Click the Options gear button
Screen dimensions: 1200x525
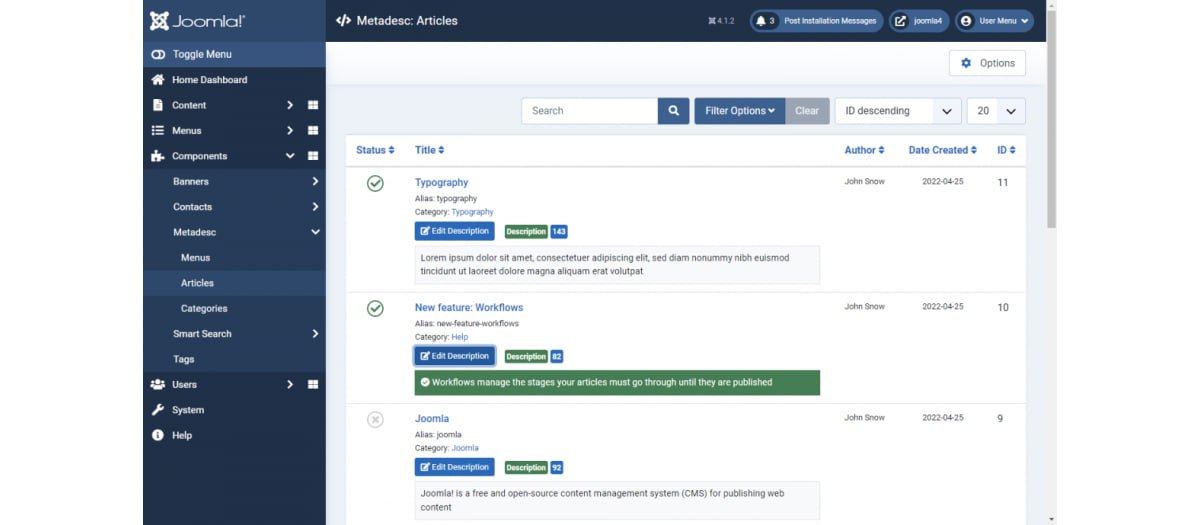click(987, 63)
